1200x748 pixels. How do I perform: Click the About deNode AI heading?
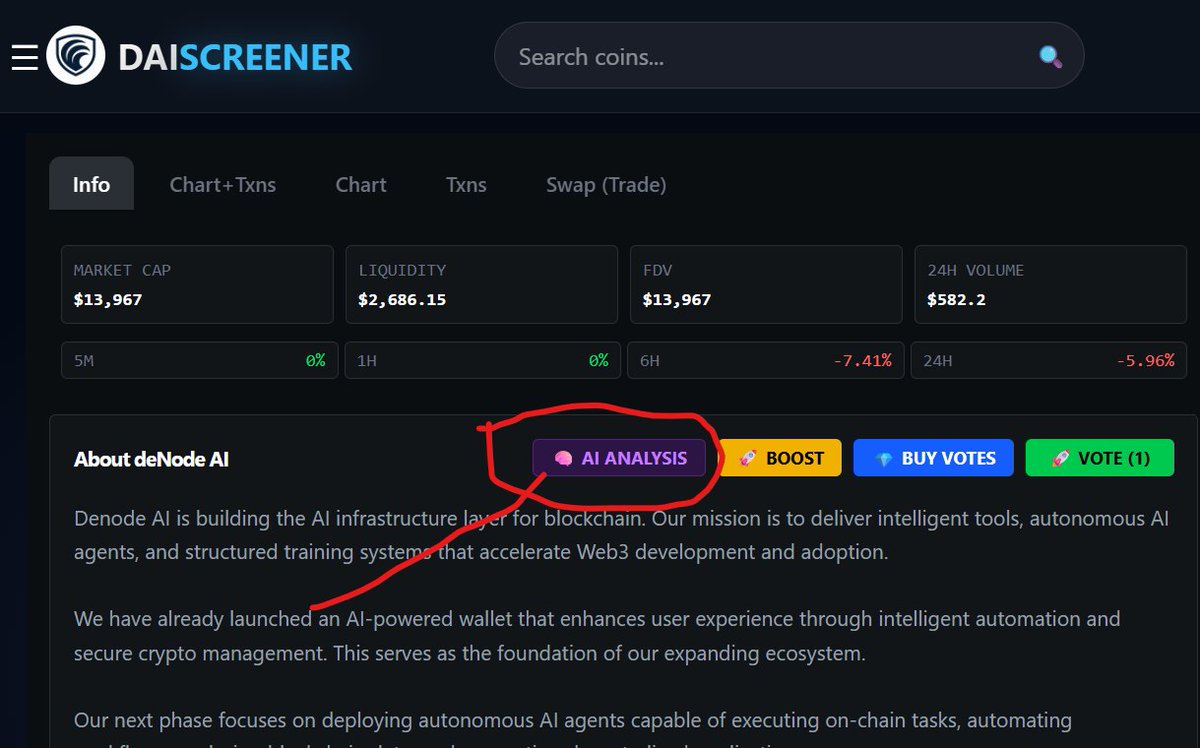point(151,459)
